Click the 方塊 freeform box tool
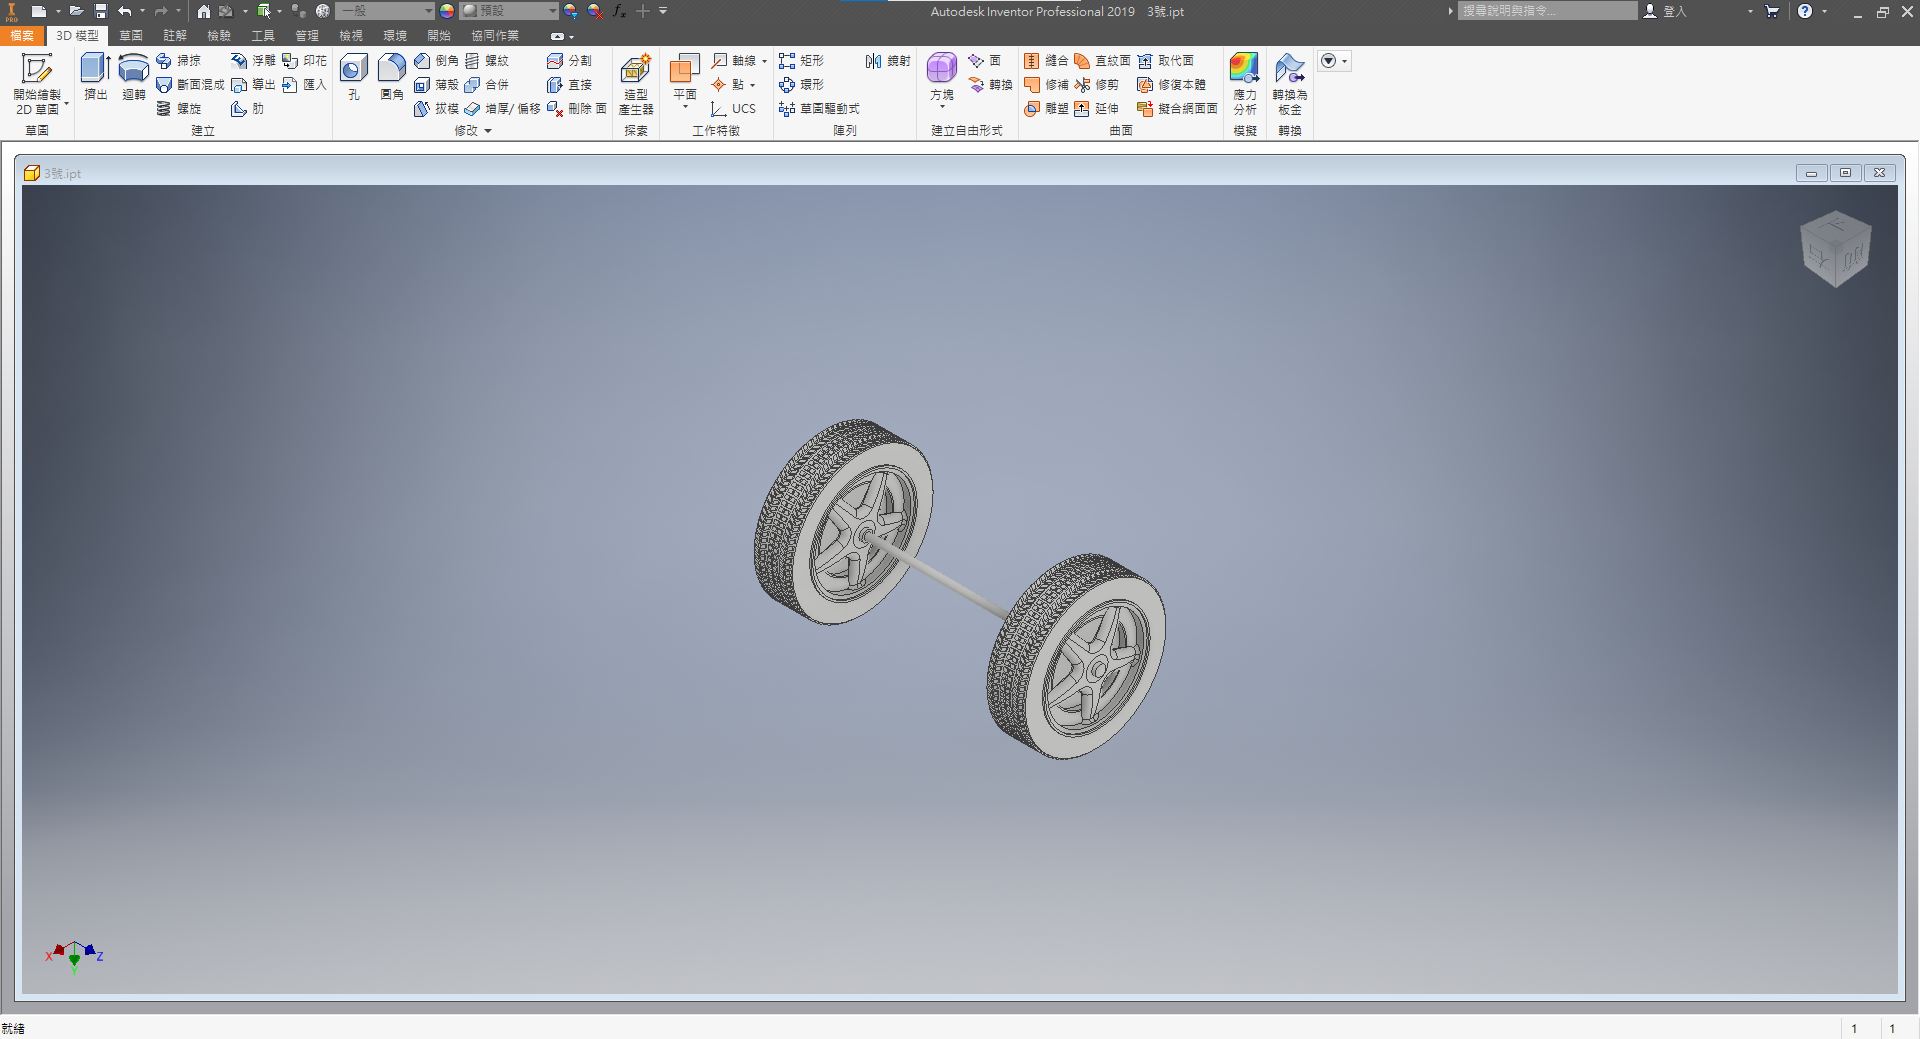The image size is (1920, 1039). [x=942, y=77]
